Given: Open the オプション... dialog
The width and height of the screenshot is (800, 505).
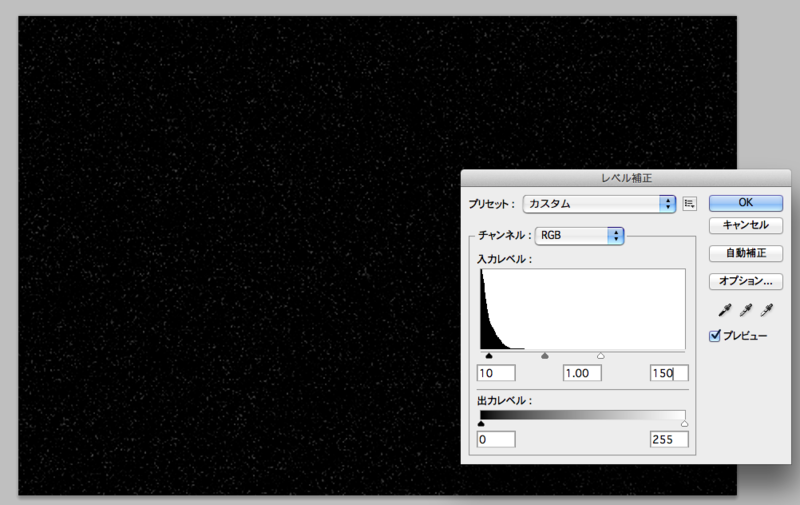Looking at the screenshot, I should (x=745, y=281).
